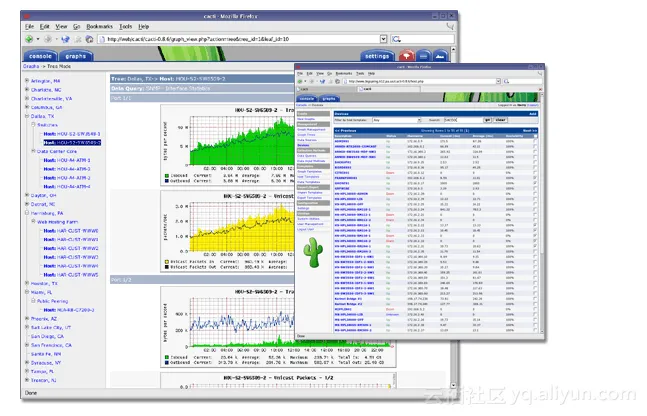Click the page icon in the rear window address bar
The image size is (647, 416).
click(x=102, y=39)
